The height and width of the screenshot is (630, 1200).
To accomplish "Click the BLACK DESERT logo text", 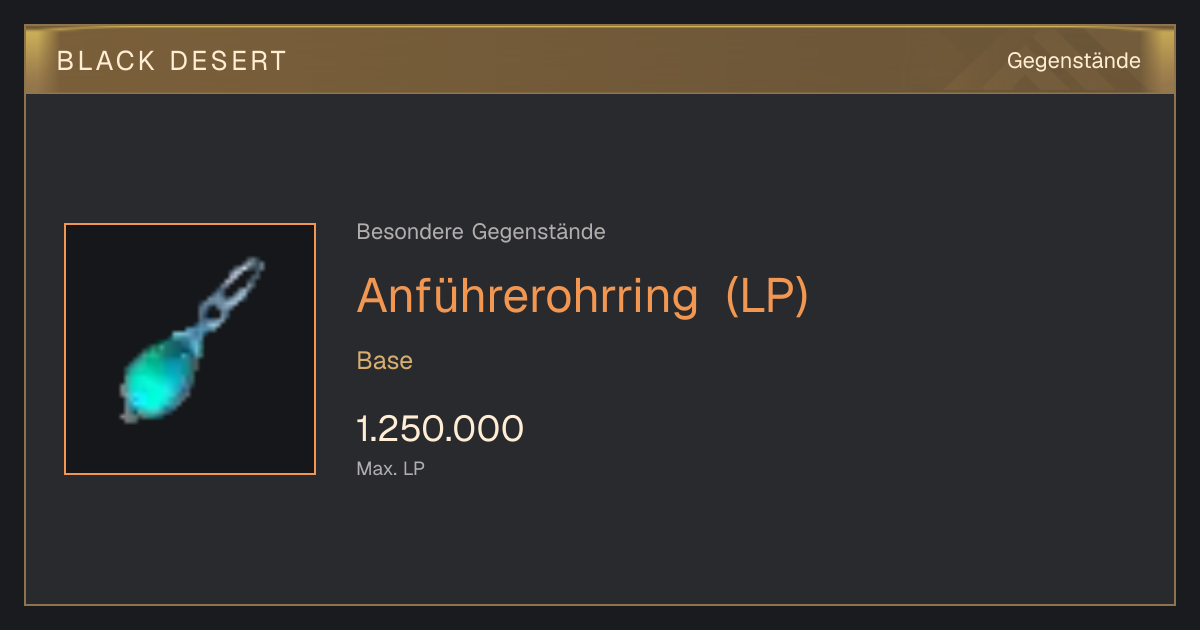I will [172, 61].
